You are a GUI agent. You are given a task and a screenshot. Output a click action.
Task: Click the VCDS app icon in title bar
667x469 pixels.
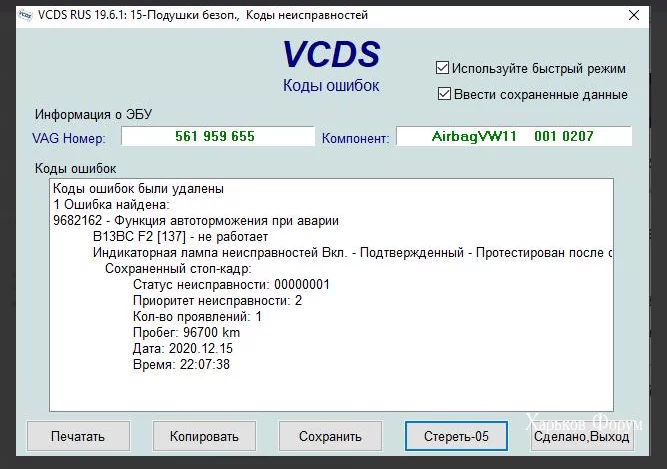(x=26, y=15)
